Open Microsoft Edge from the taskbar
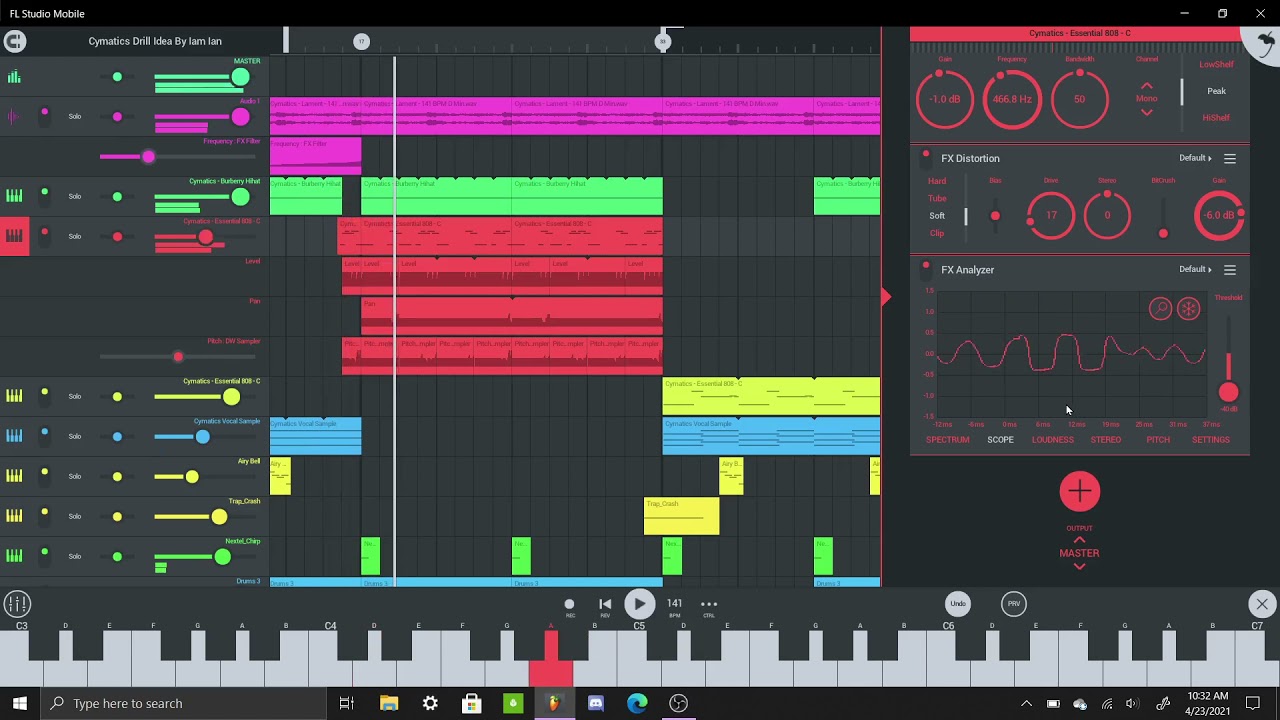 pyautogui.click(x=637, y=704)
